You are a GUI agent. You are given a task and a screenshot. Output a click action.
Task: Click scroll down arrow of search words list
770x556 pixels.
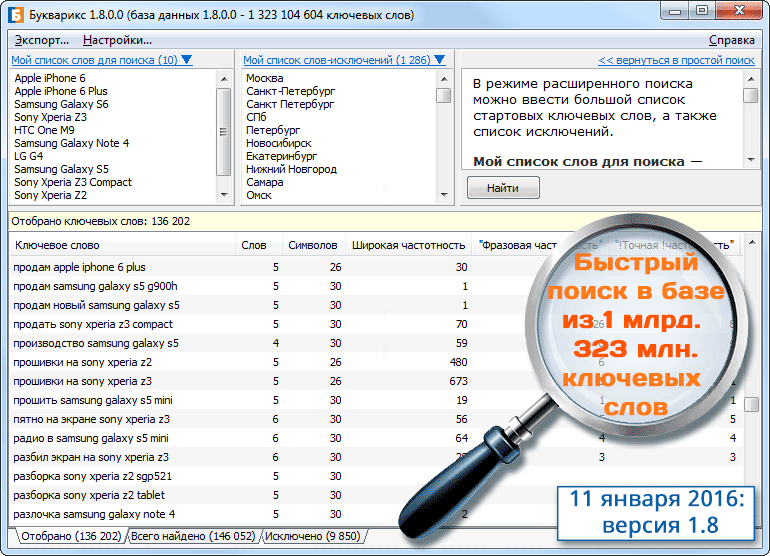(x=224, y=195)
